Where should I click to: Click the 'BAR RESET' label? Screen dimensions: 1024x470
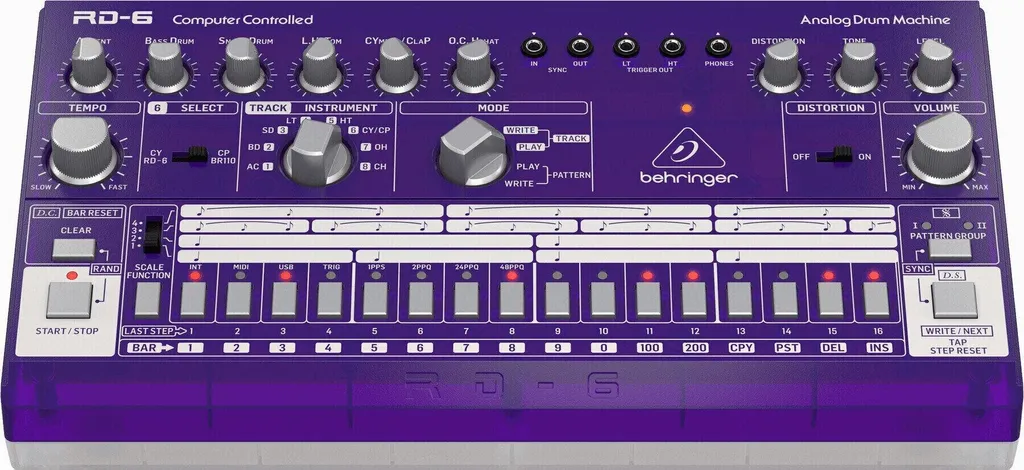tap(93, 213)
